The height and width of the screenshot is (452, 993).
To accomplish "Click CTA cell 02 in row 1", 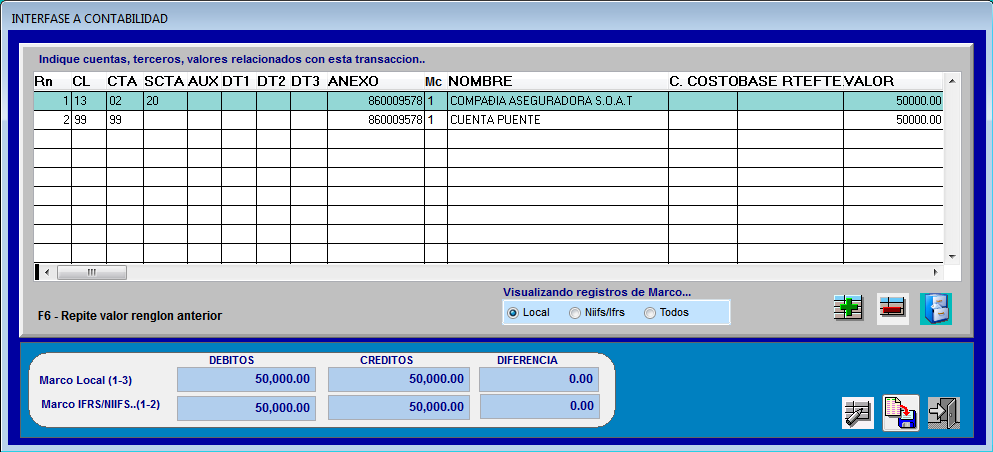I will click(x=125, y=101).
